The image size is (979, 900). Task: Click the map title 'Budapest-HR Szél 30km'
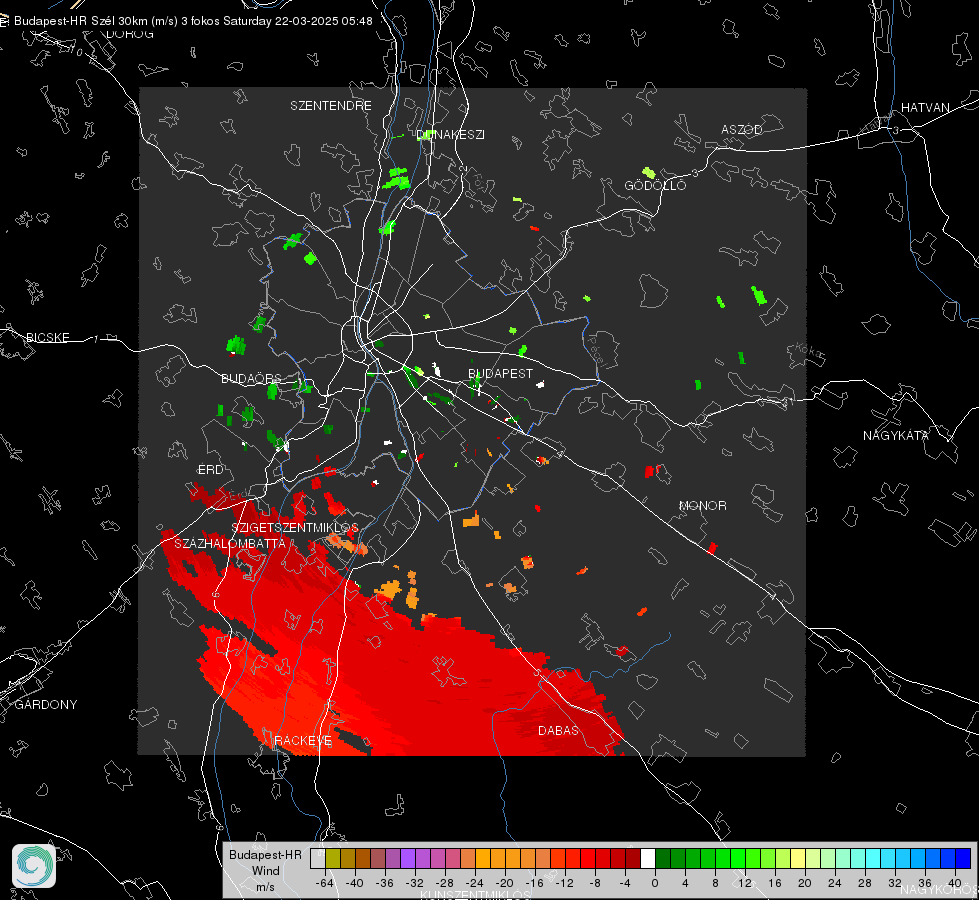[x=81, y=21]
